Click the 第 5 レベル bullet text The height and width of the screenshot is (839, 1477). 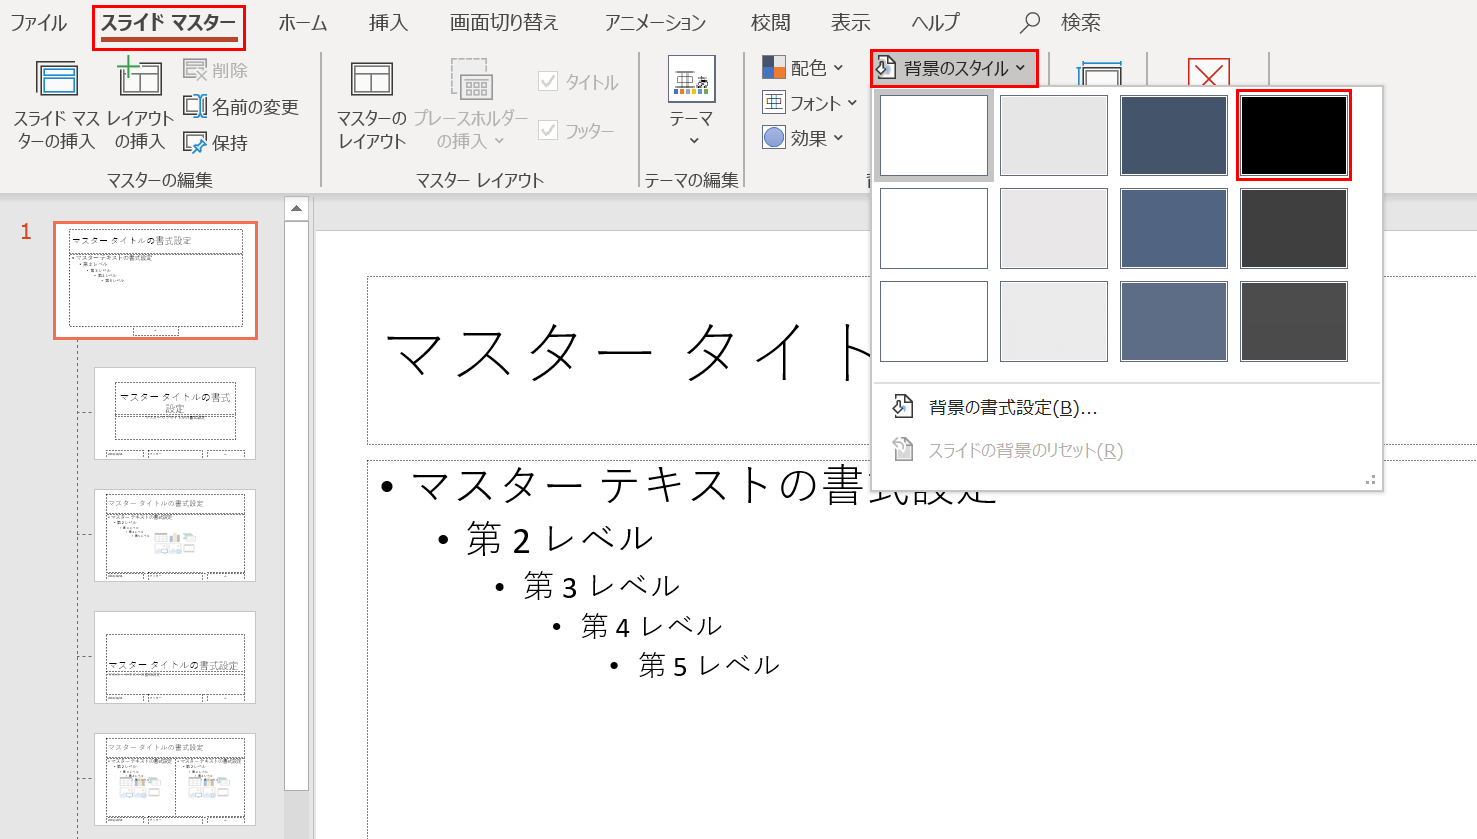709,665
